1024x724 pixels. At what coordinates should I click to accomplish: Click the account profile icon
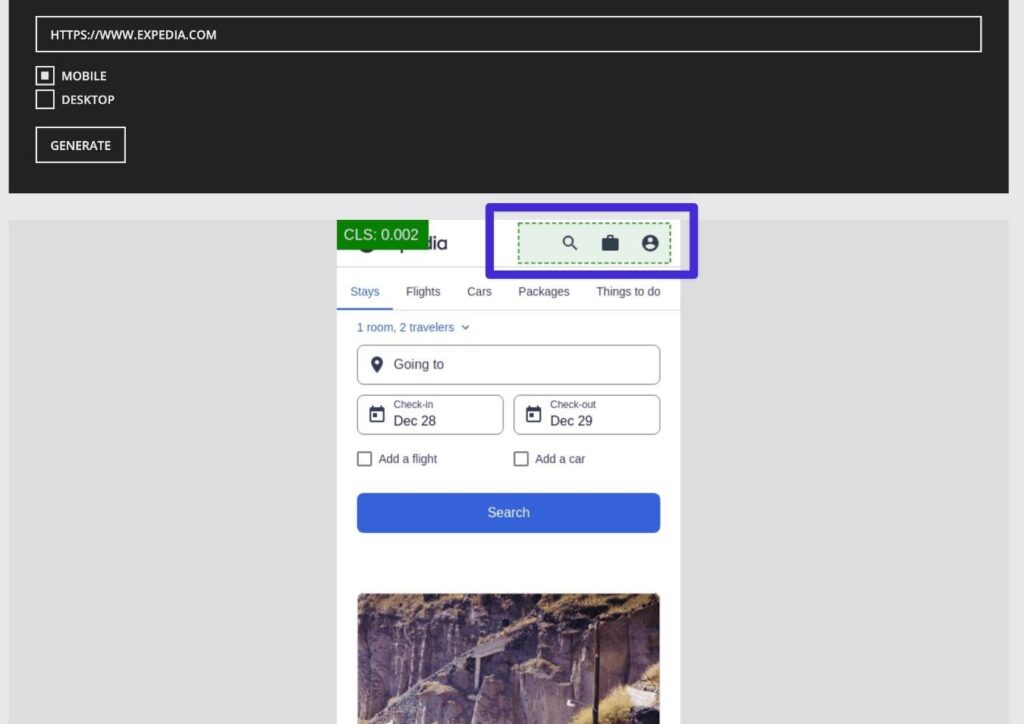point(650,243)
